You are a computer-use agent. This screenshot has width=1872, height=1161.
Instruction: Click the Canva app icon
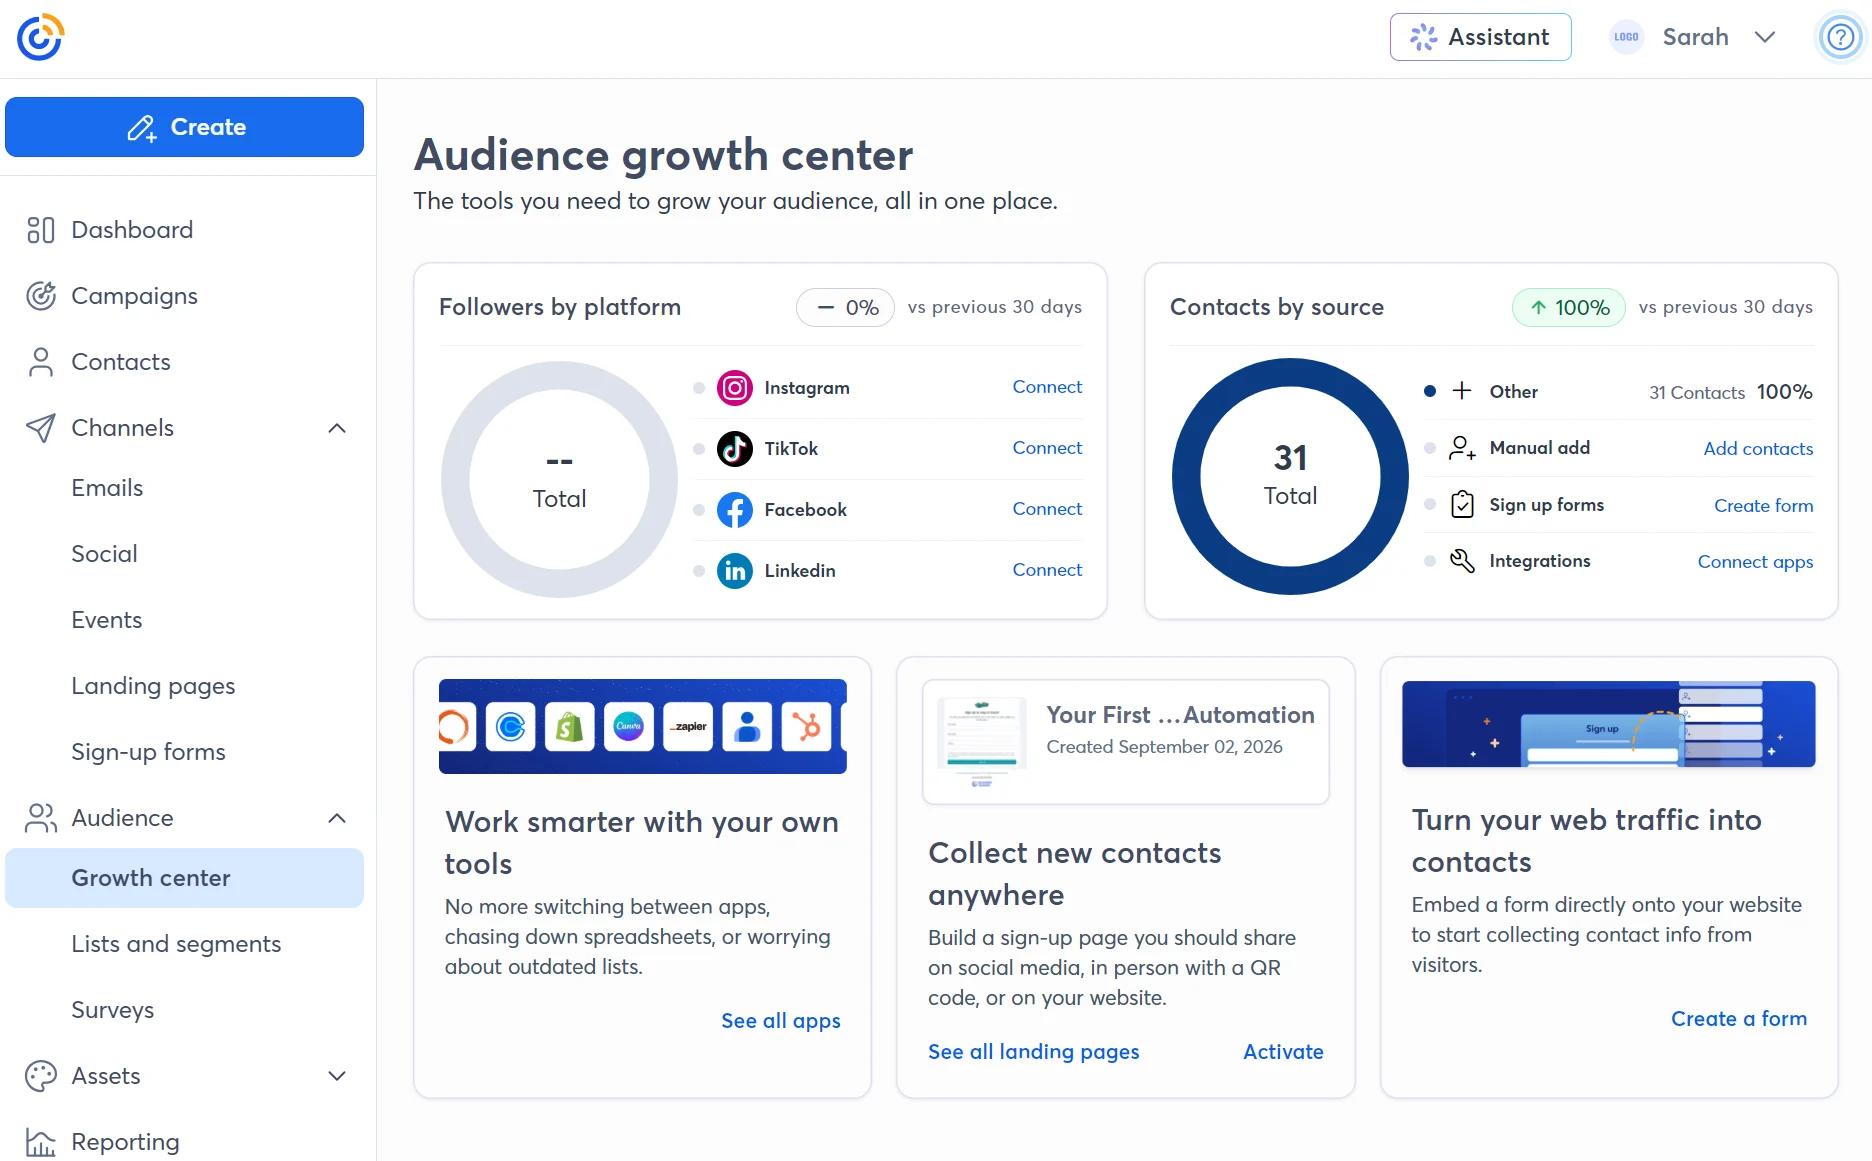click(x=629, y=727)
